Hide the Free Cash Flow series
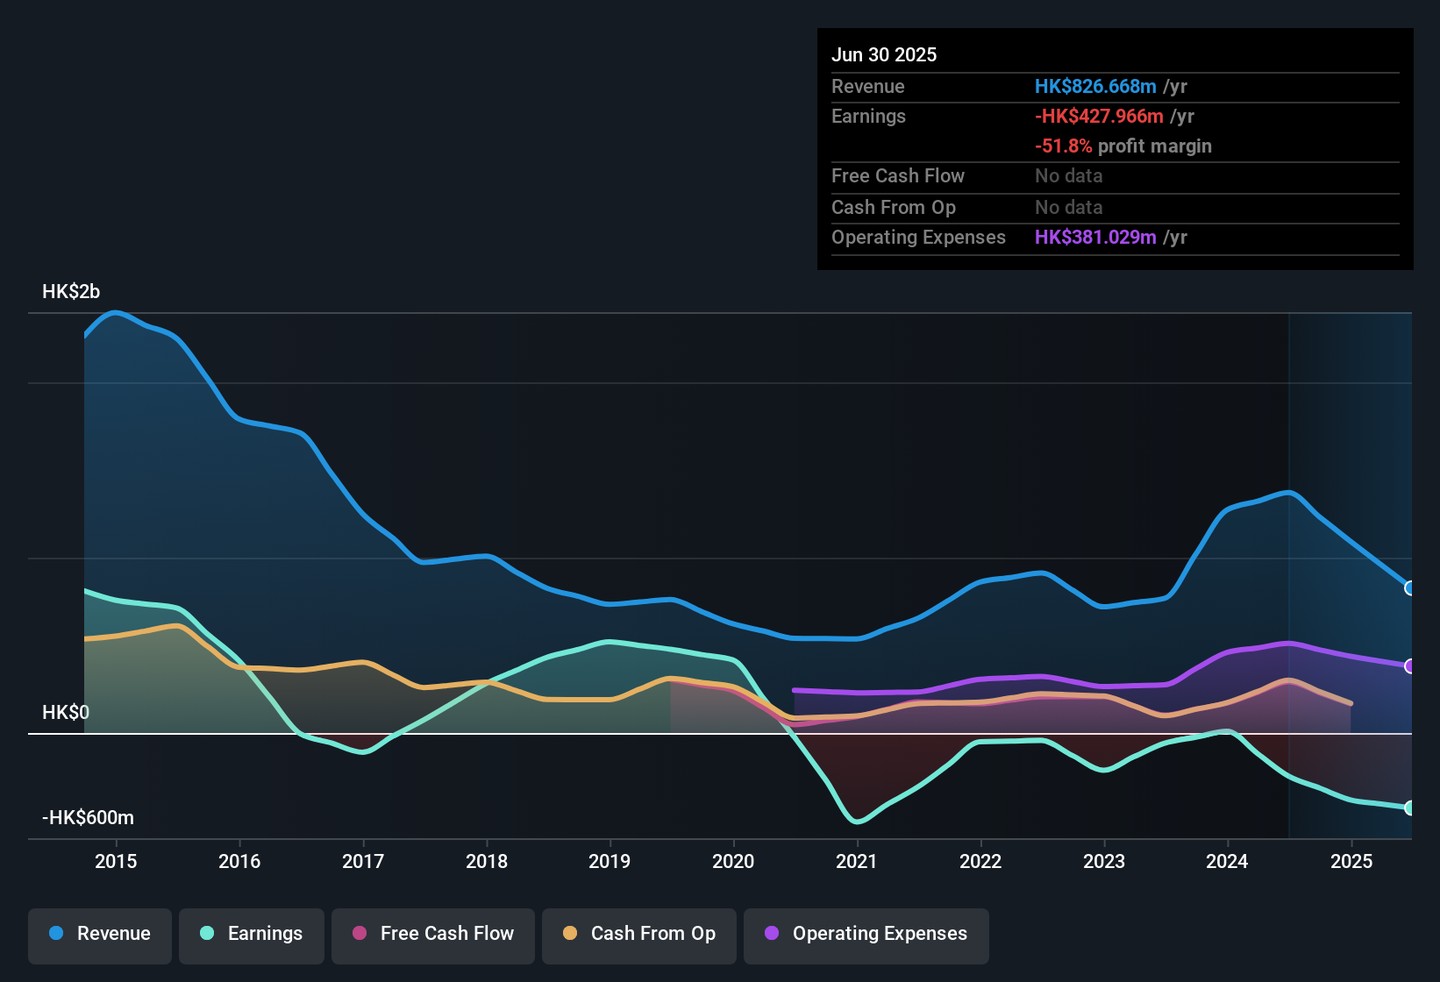 pos(433,934)
